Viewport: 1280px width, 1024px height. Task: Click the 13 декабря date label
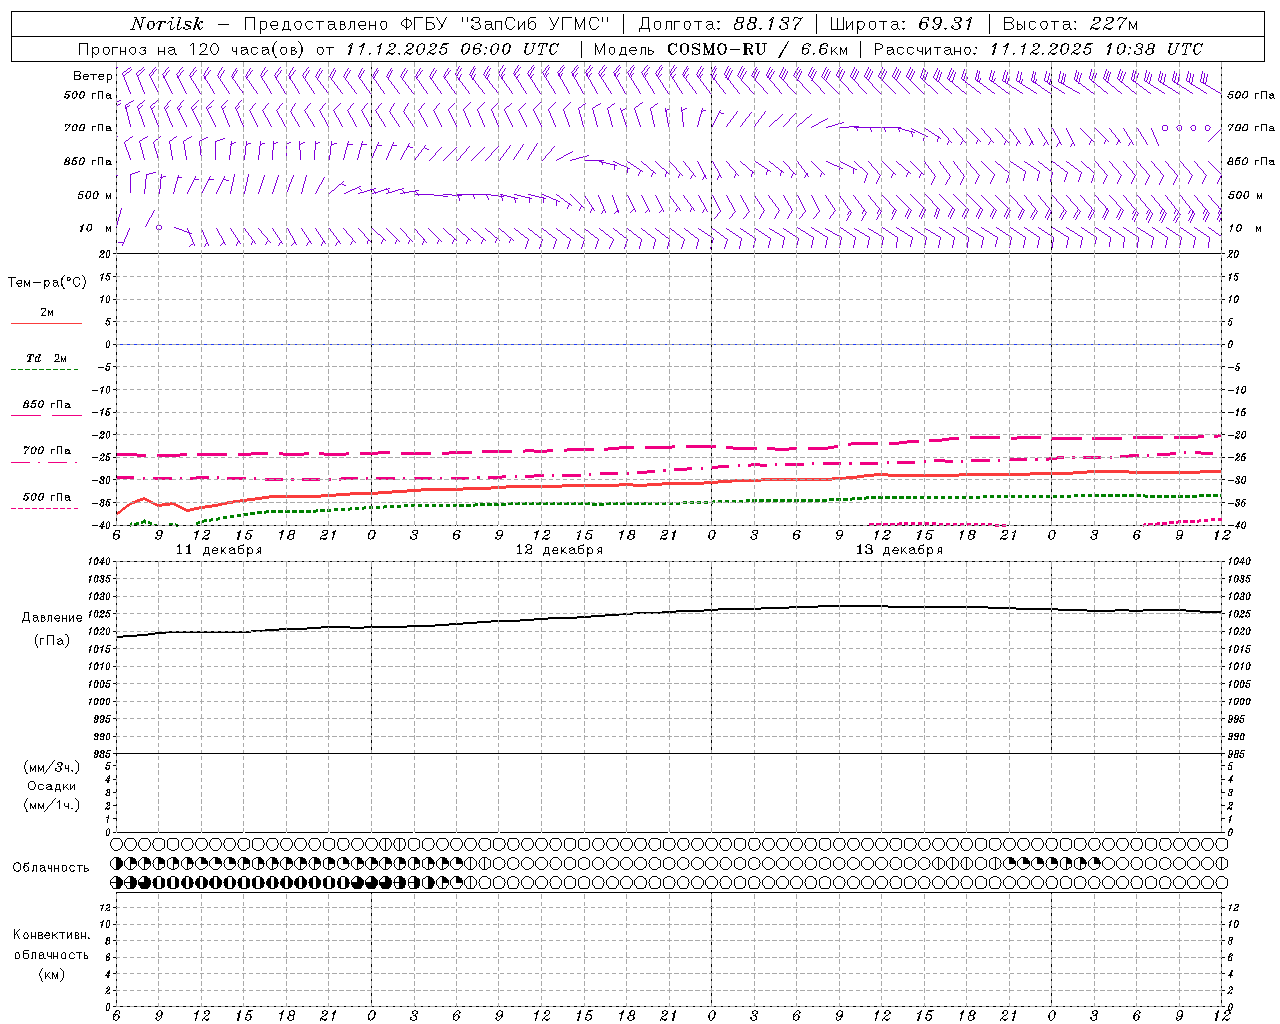(899, 550)
